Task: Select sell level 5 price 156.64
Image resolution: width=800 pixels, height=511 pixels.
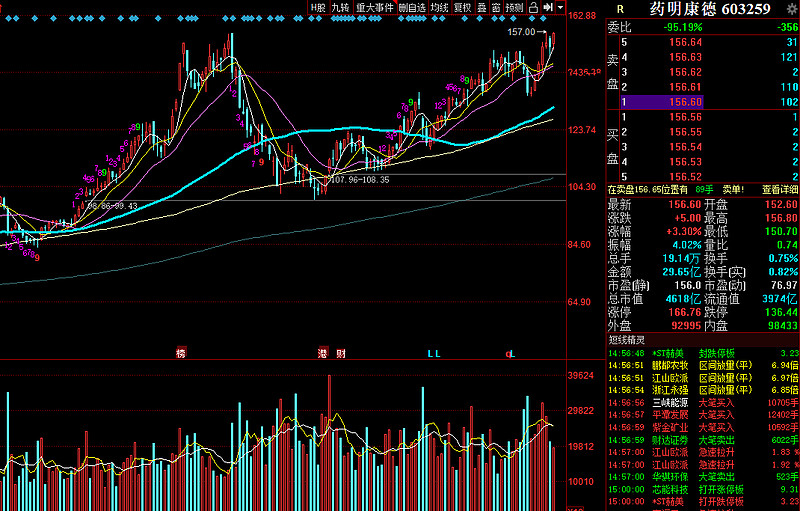Action: point(685,42)
